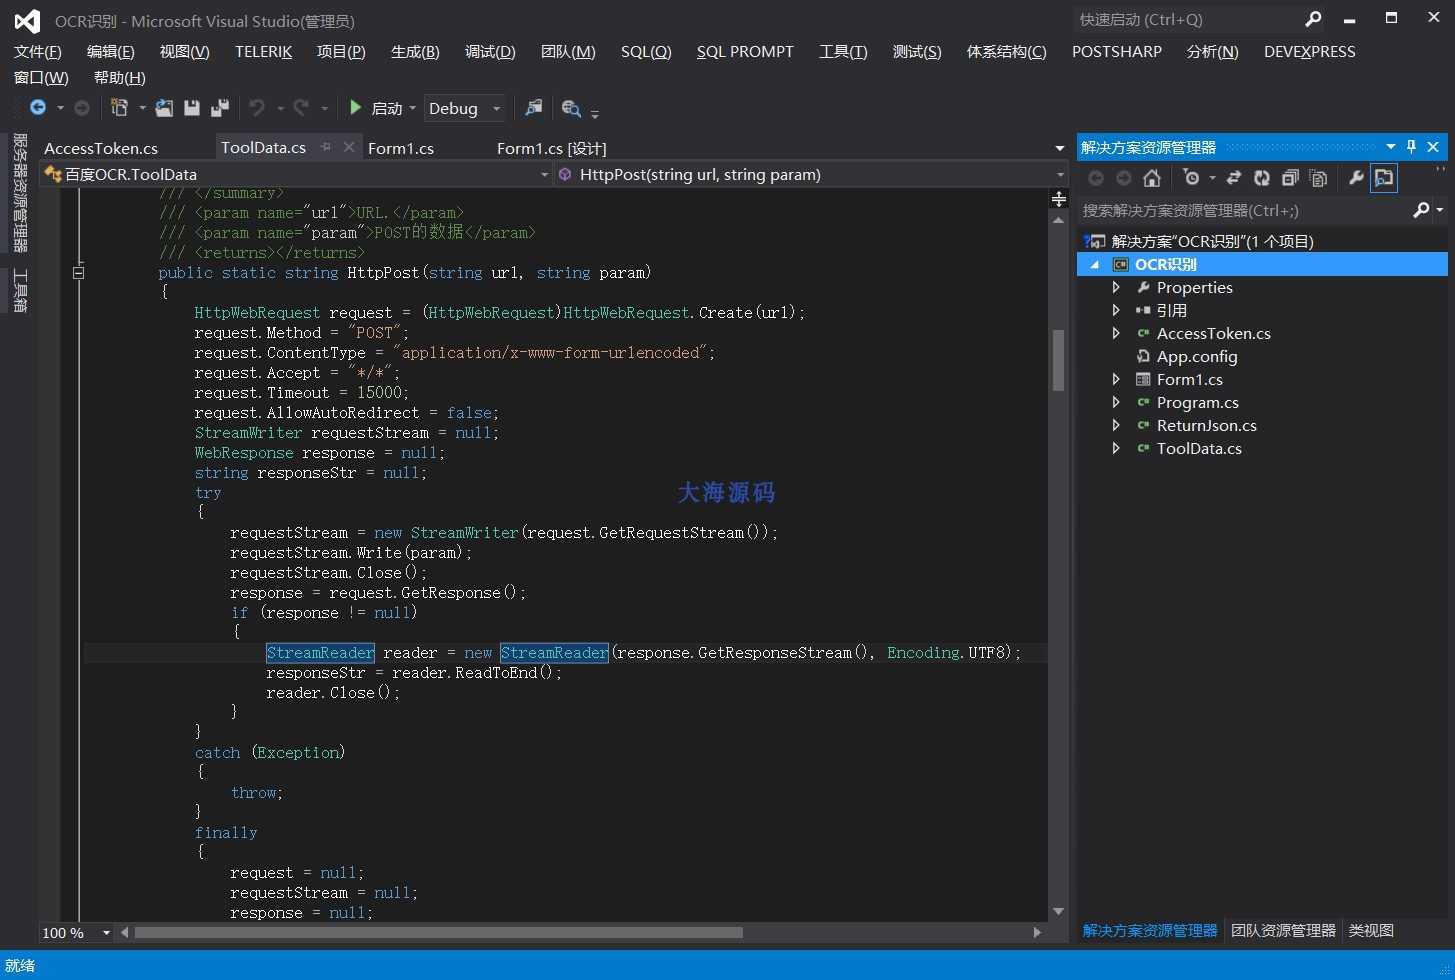This screenshot has height=980, width=1455.
Task: Open the 启动 start button dropdown arrow
Action: [412, 108]
